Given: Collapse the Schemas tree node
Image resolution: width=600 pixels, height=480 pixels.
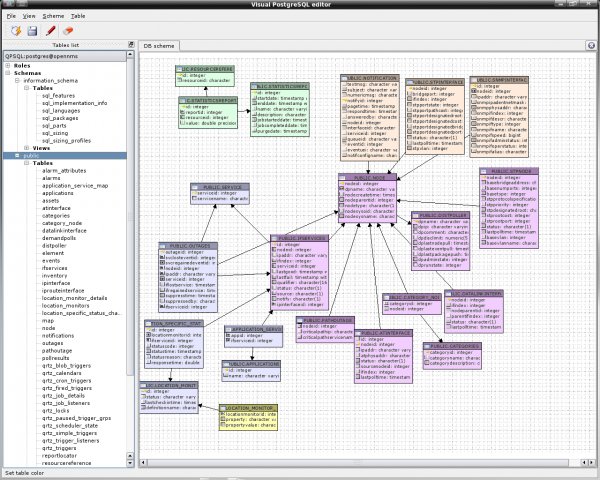Looking at the screenshot, I should [x=9, y=73].
